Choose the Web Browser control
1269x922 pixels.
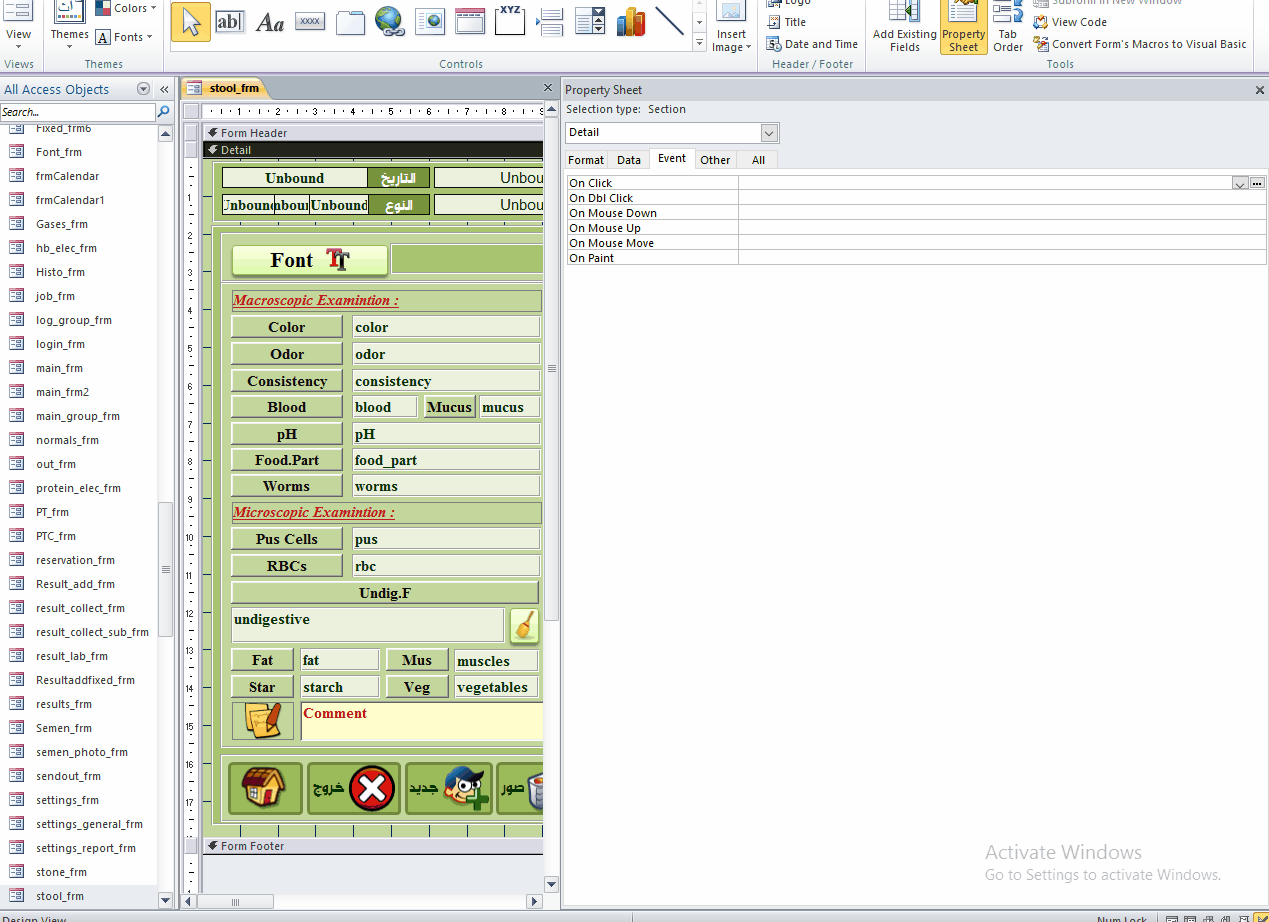[x=430, y=21]
